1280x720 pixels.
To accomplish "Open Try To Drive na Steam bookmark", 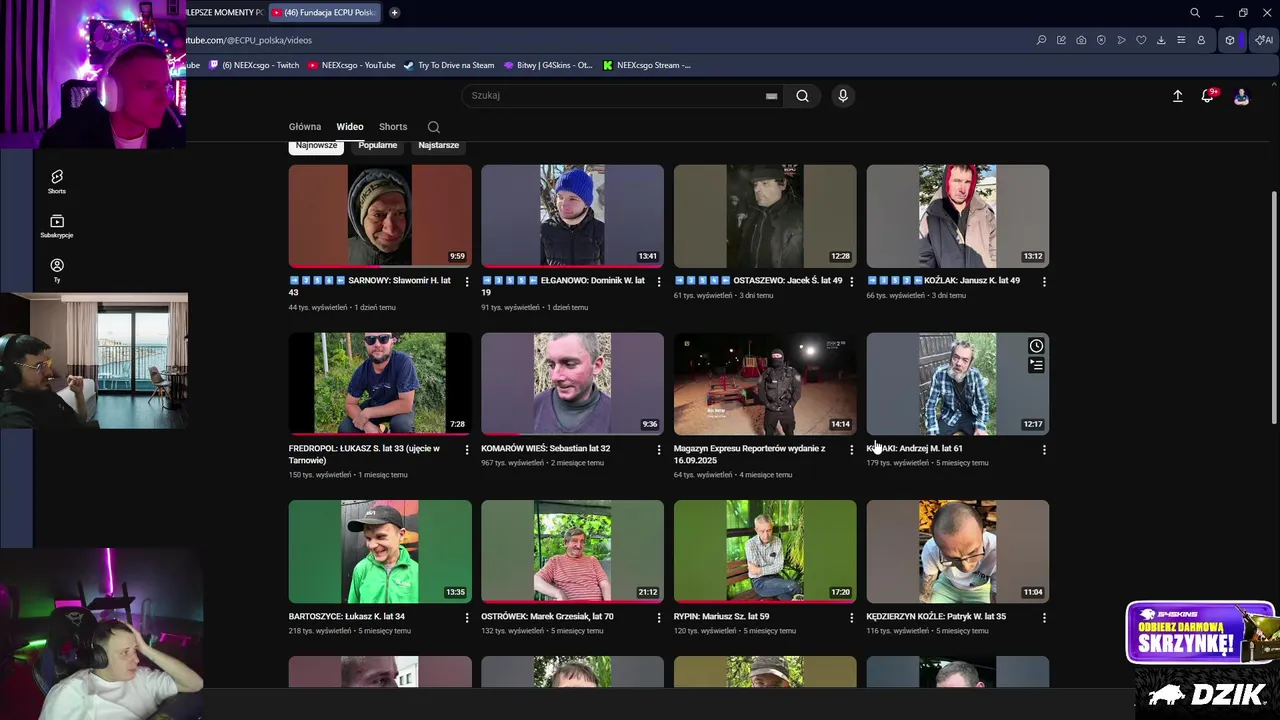I will [x=449, y=65].
